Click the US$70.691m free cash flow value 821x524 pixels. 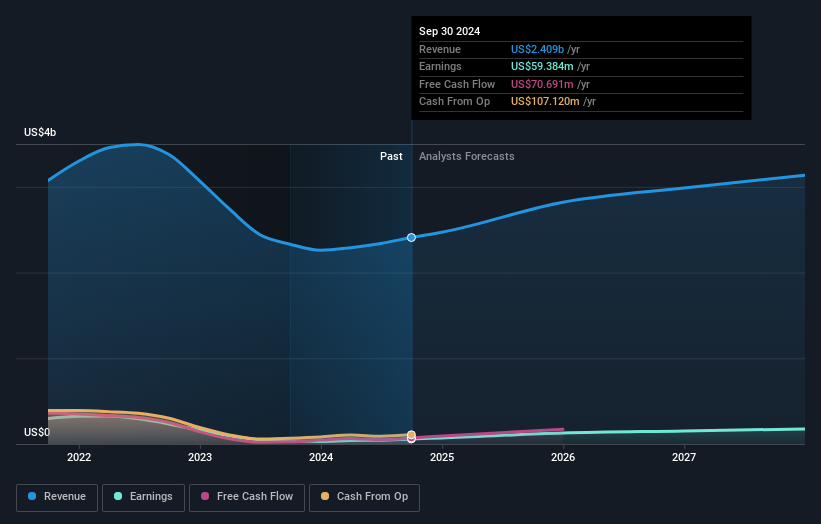point(542,84)
